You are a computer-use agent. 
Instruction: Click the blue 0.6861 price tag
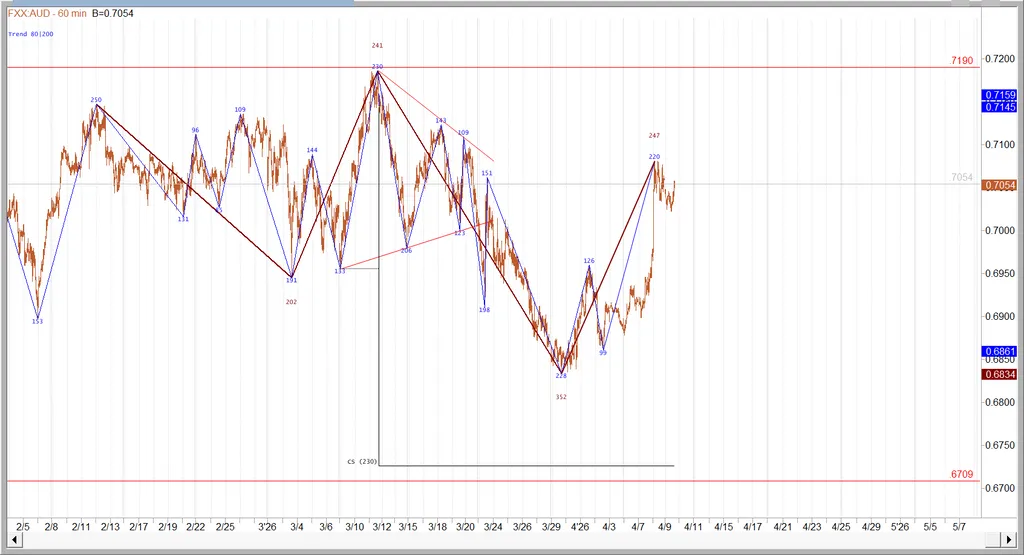click(1000, 352)
